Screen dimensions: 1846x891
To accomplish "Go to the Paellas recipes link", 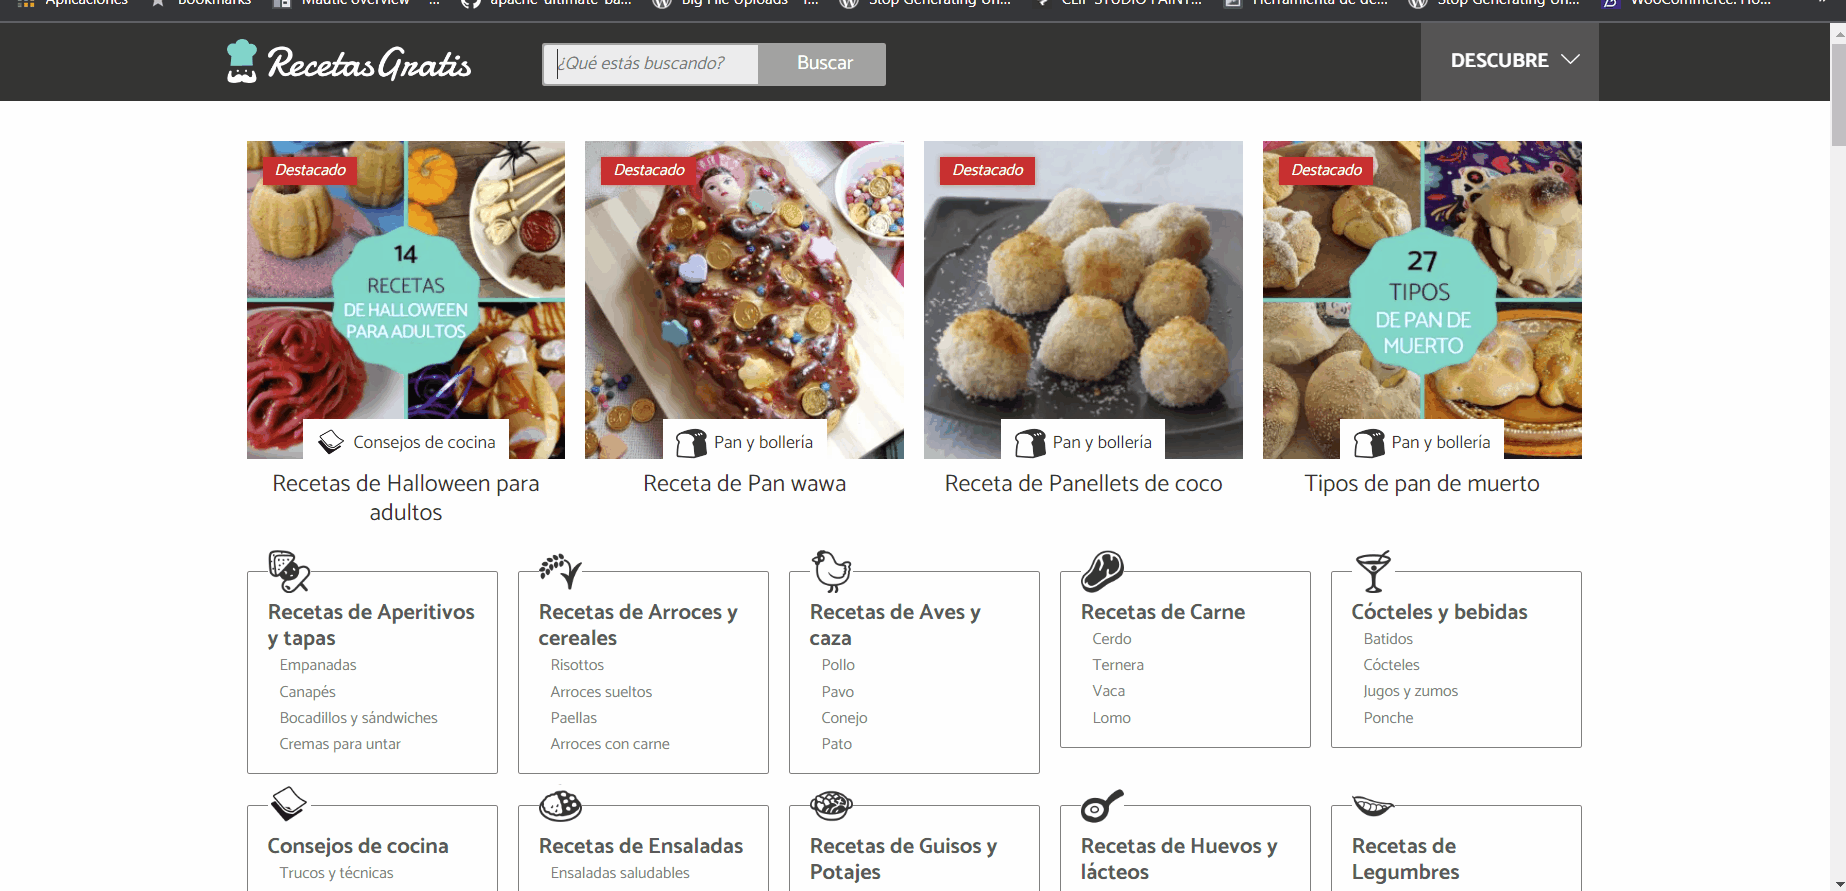I will point(573,718).
